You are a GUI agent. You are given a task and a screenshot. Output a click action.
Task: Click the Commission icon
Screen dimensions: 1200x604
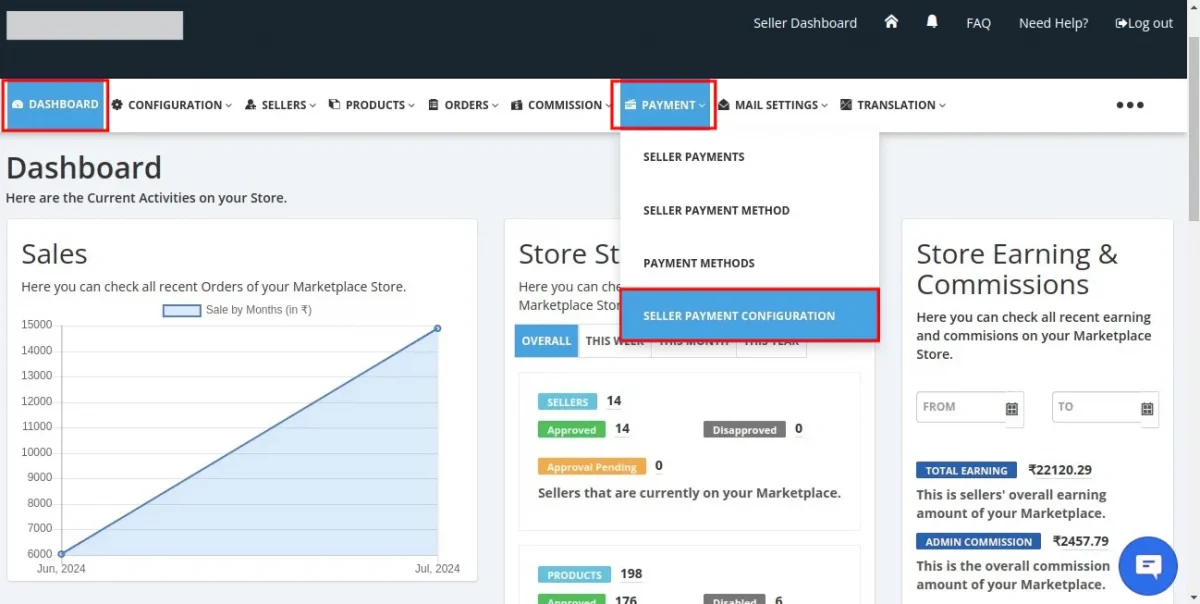point(516,105)
